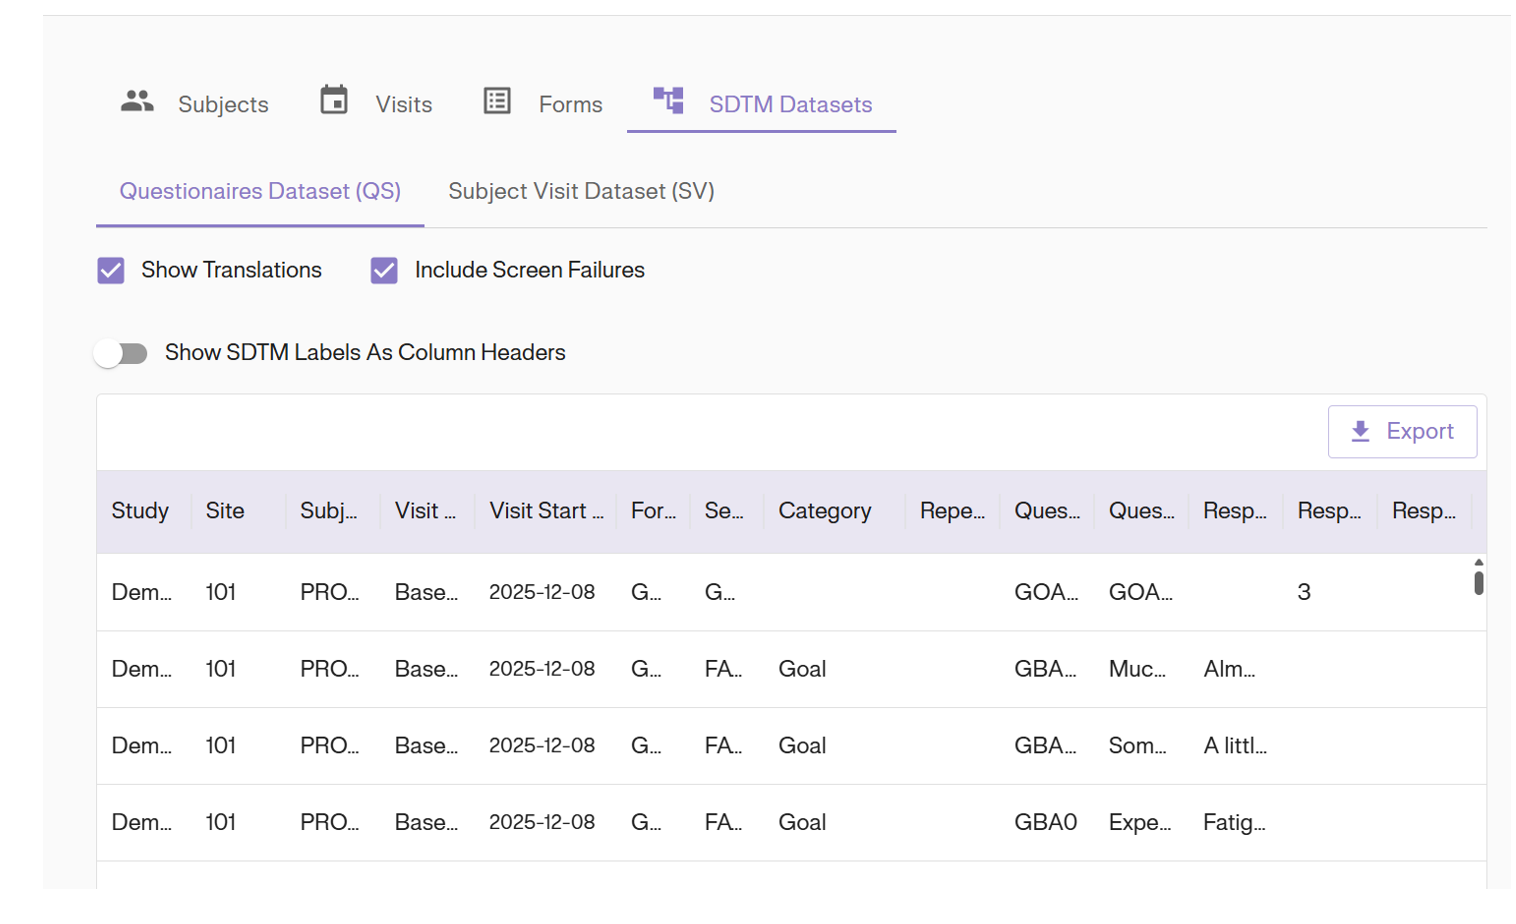
Task: Select the row with question code GBA0
Action: point(1045,822)
